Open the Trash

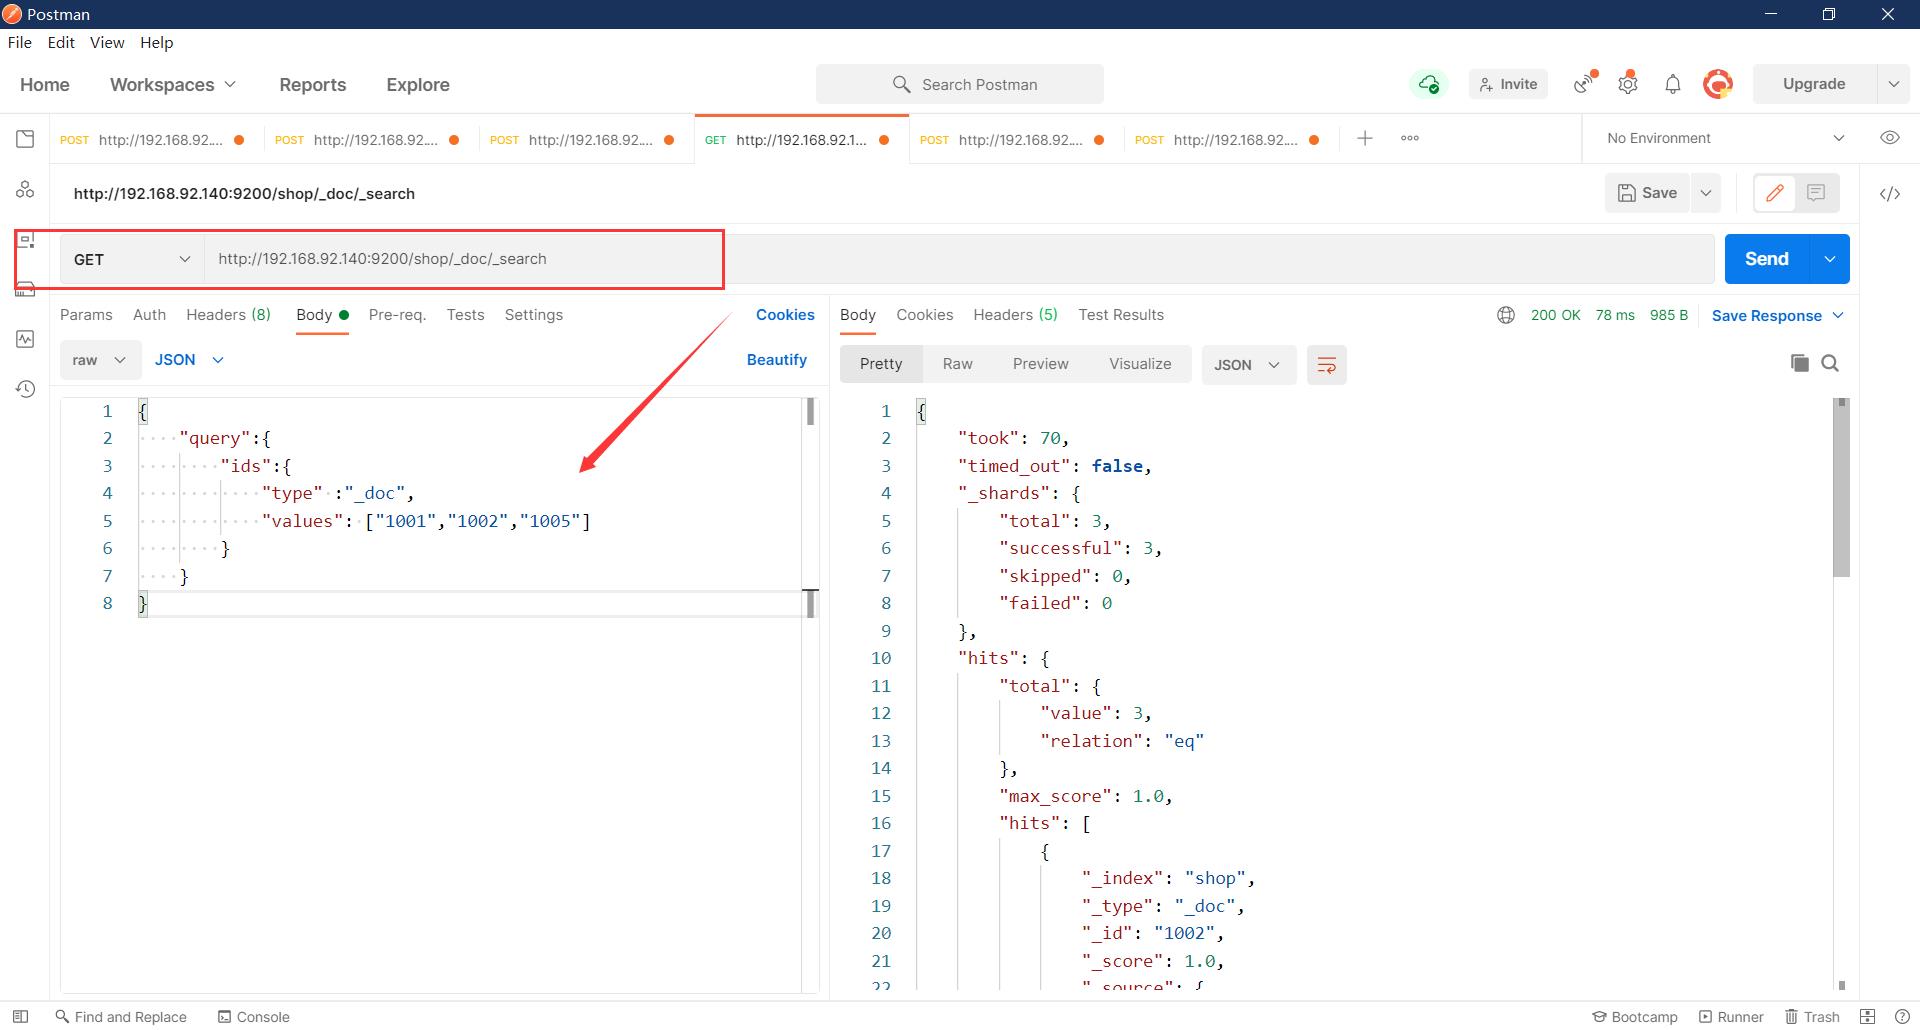[x=1813, y=1016]
